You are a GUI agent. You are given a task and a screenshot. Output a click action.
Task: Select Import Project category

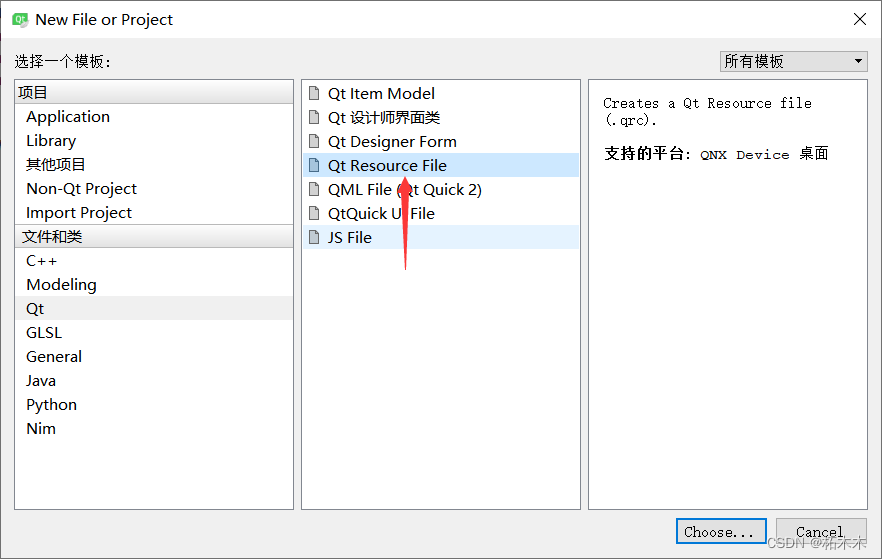(154, 213)
